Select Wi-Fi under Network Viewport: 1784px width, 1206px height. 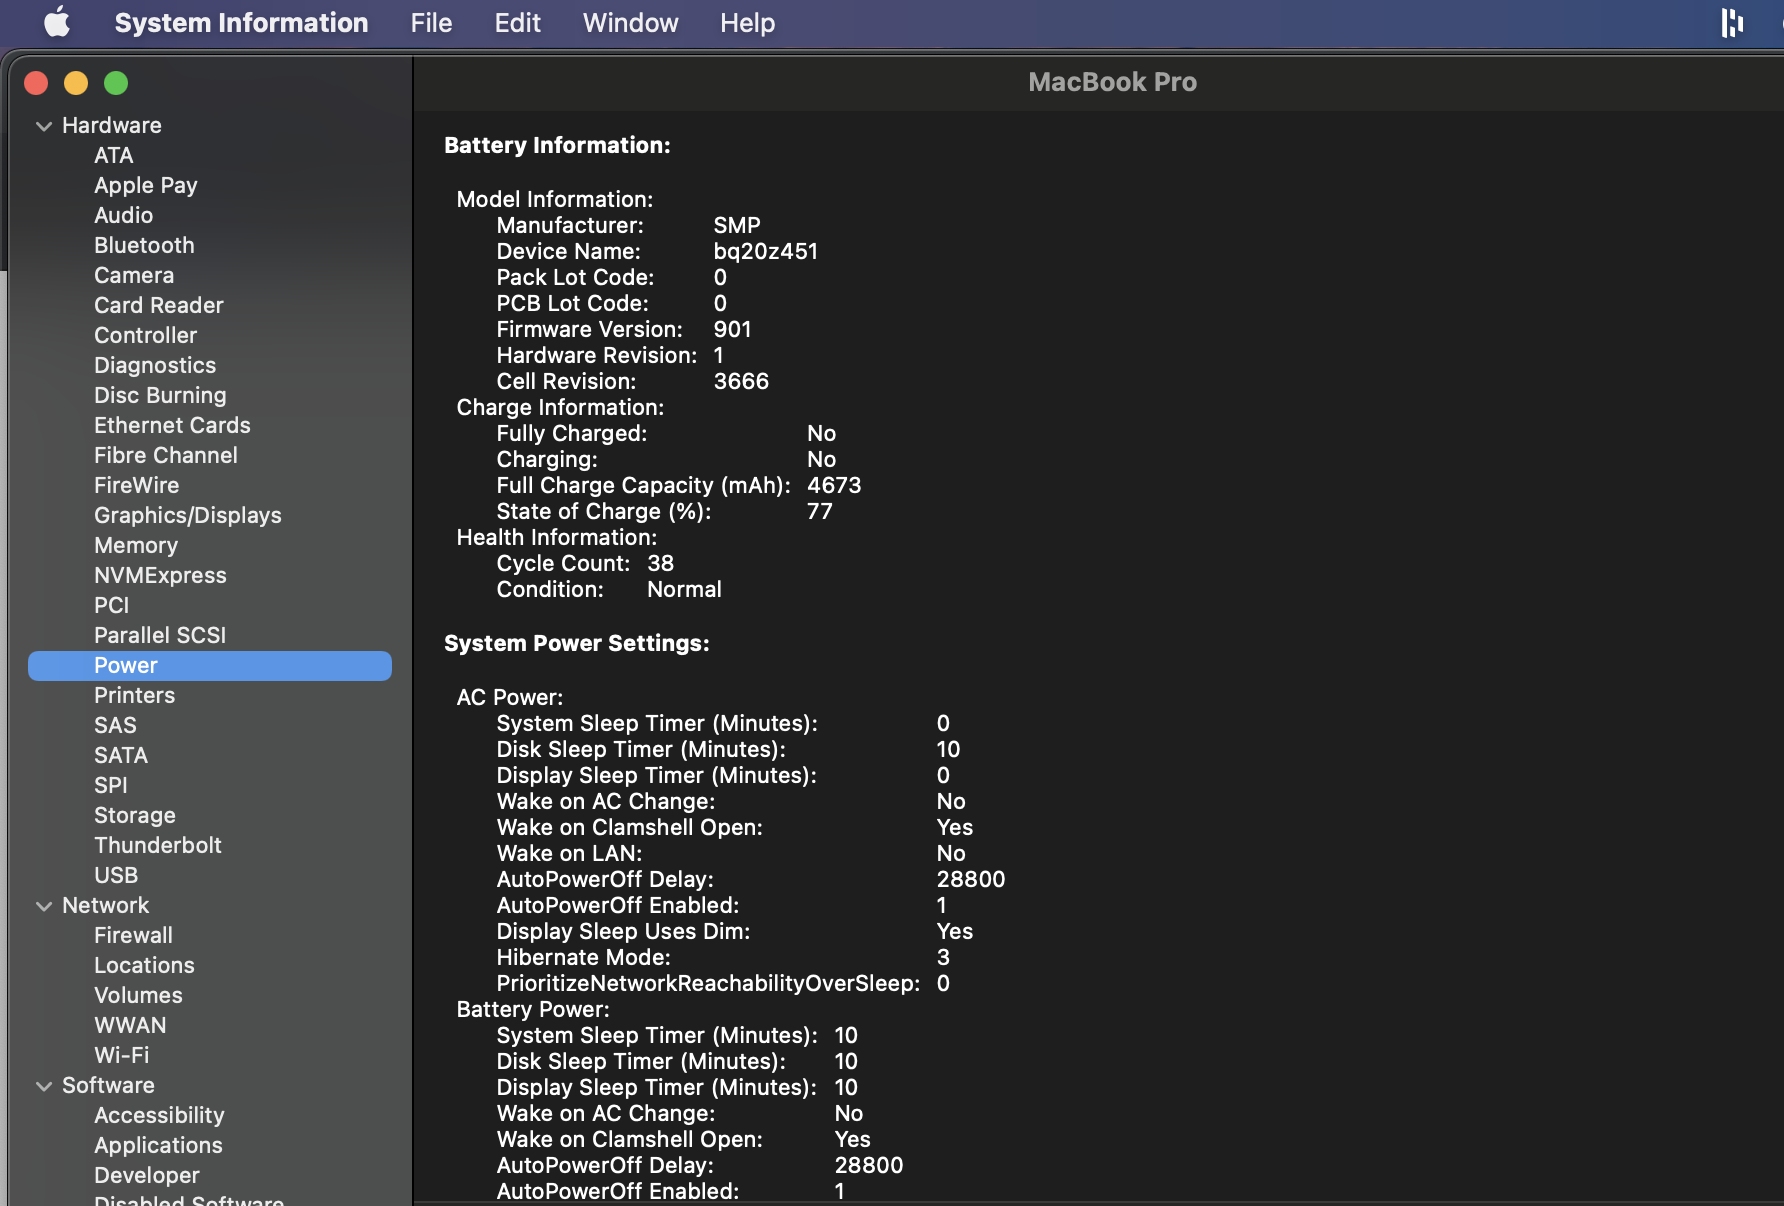point(121,1055)
